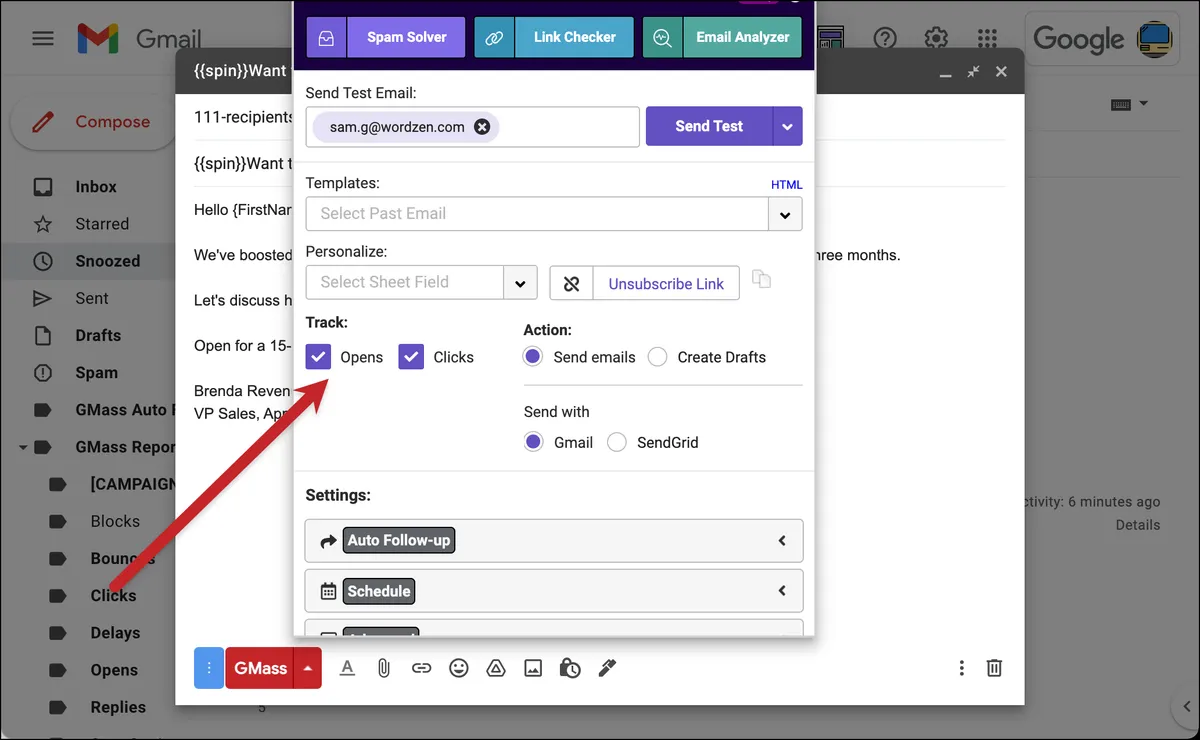
Task: Select the Create Drafts radio option
Action: coord(657,357)
